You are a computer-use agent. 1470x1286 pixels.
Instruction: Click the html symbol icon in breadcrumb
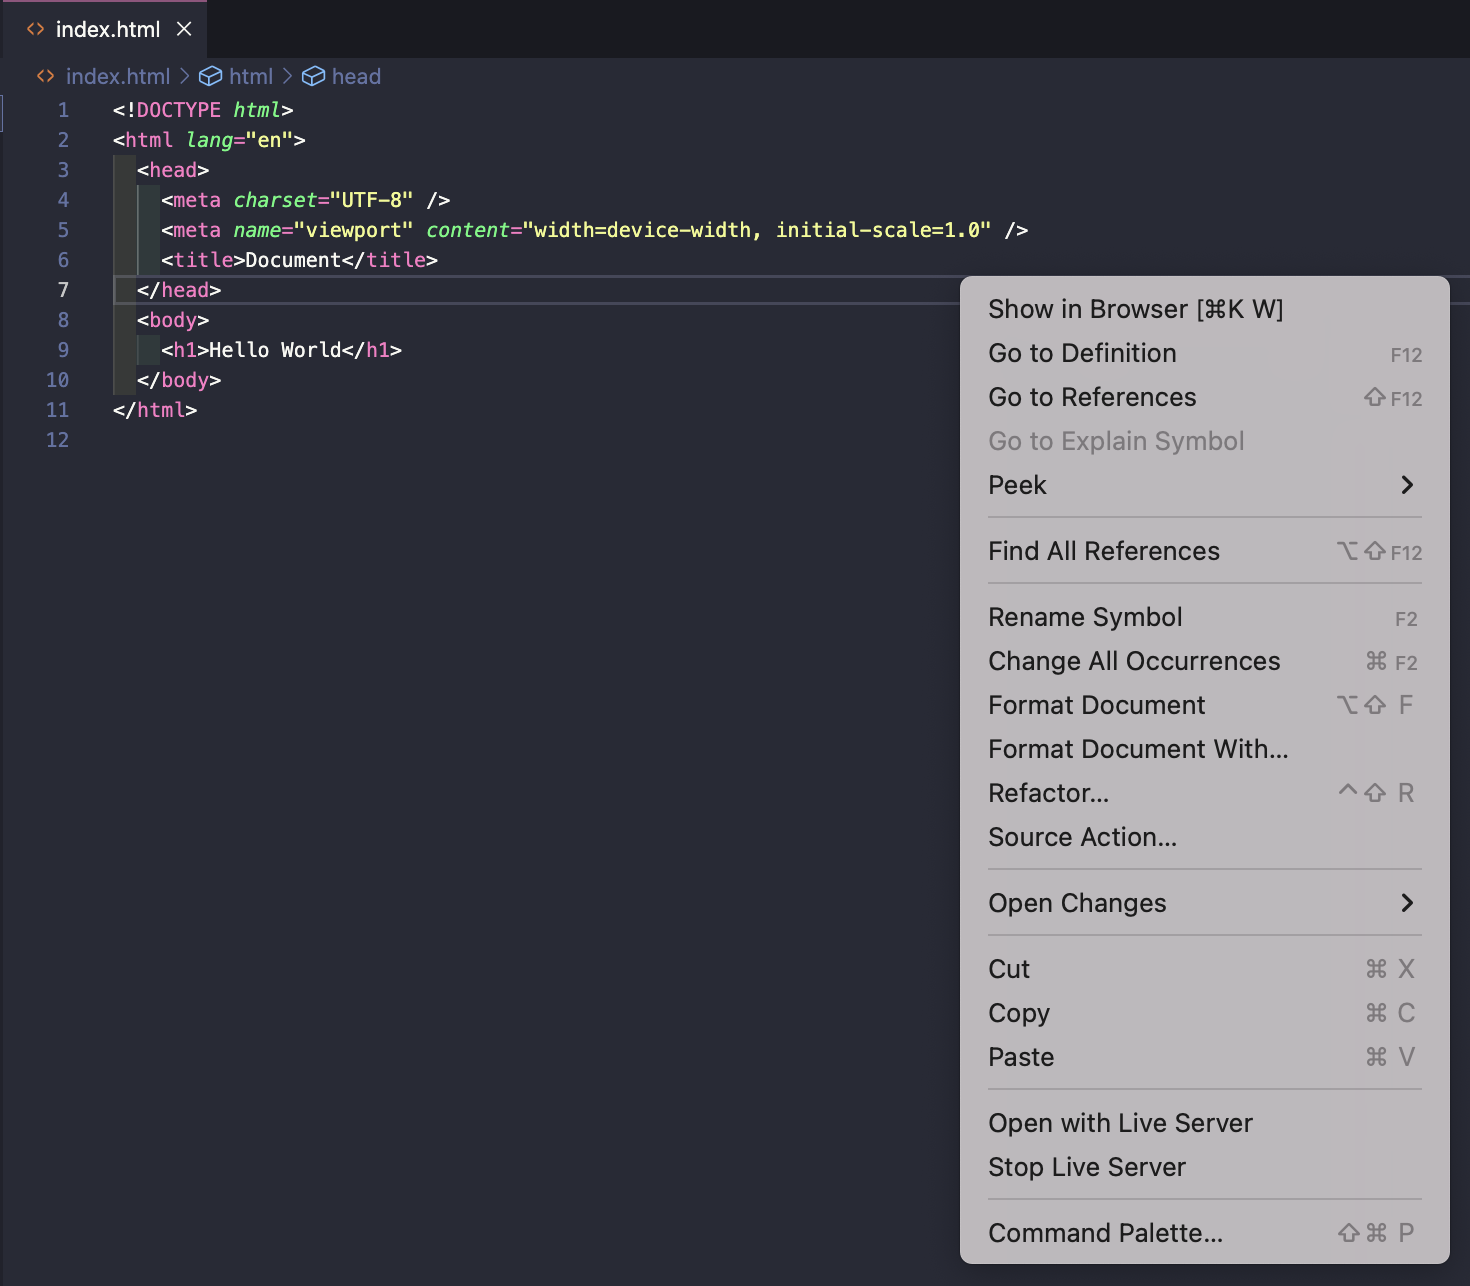pos(210,77)
